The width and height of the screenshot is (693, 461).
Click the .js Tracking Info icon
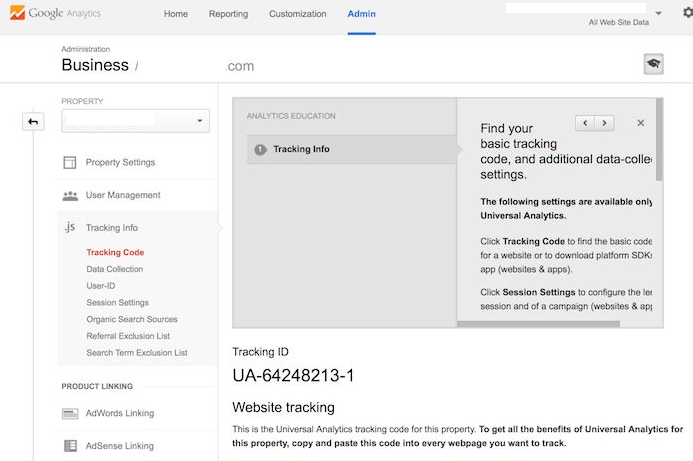(70, 228)
